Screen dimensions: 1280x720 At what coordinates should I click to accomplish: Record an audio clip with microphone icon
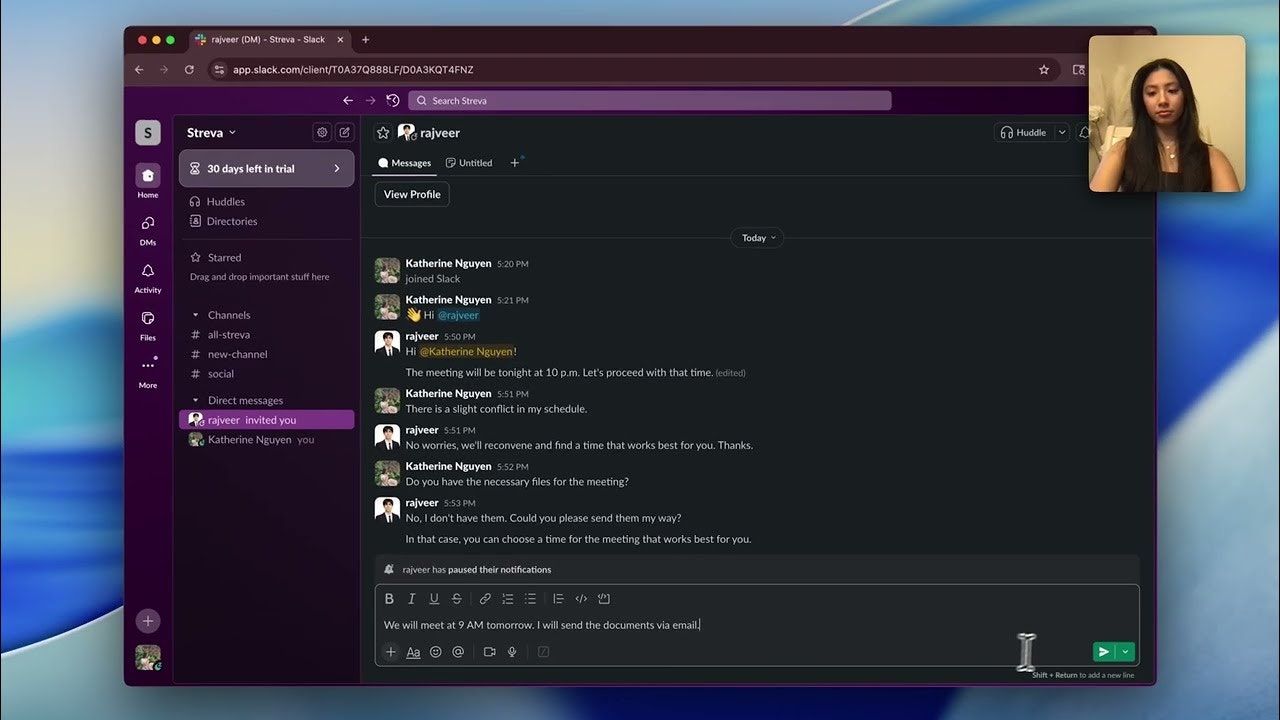point(512,652)
